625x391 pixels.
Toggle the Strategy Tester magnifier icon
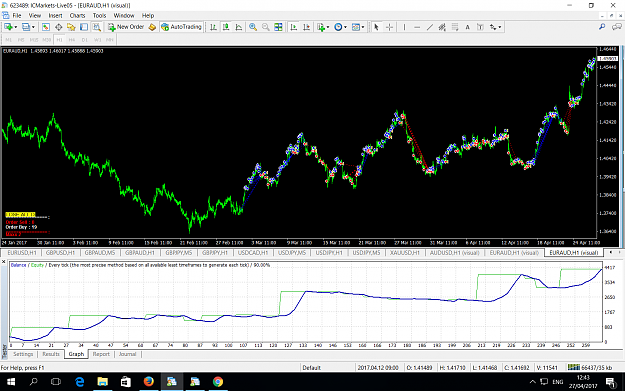(x=96, y=27)
